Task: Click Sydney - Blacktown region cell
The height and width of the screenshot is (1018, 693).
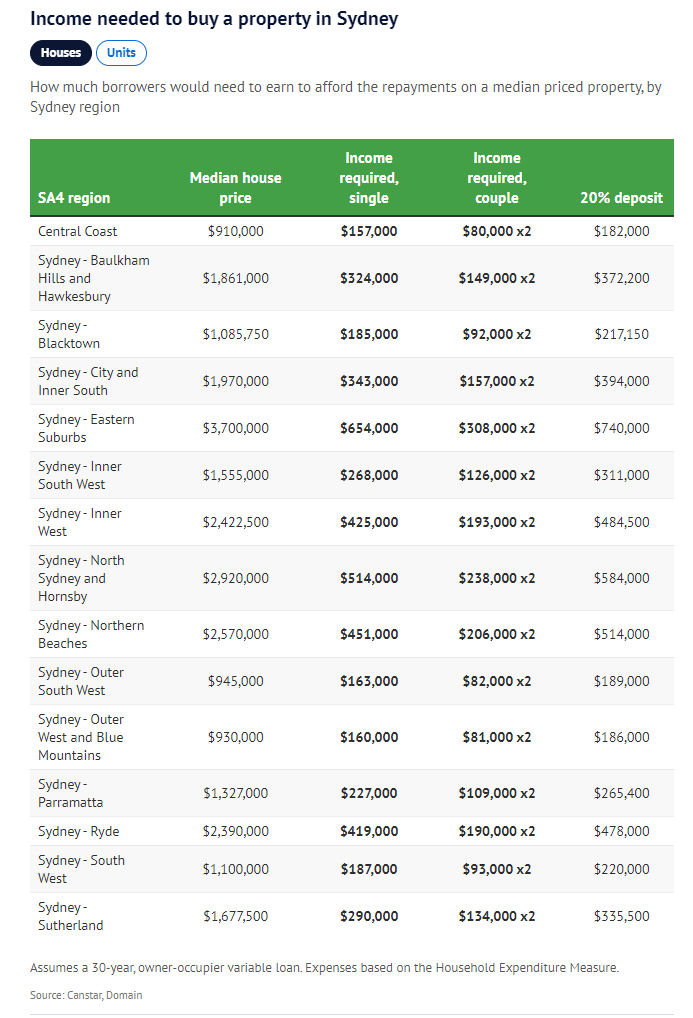Action: pyautogui.click(x=69, y=334)
